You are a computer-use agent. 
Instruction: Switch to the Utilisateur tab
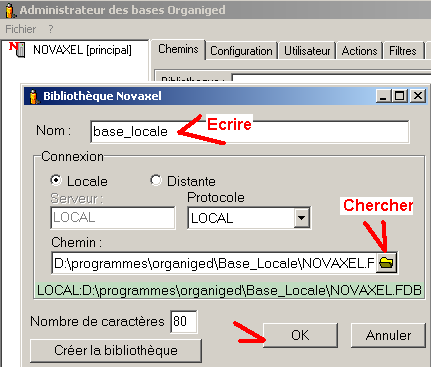point(307,51)
